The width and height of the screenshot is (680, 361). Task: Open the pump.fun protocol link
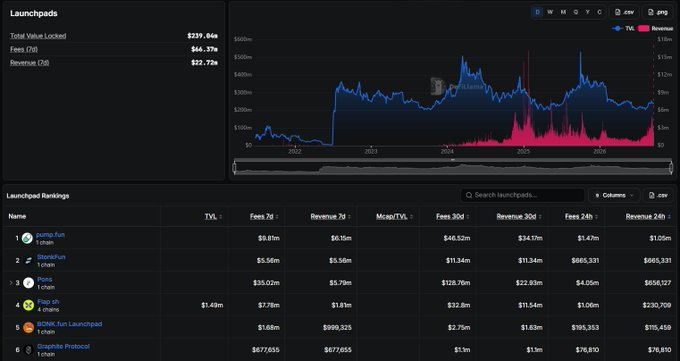(50, 235)
